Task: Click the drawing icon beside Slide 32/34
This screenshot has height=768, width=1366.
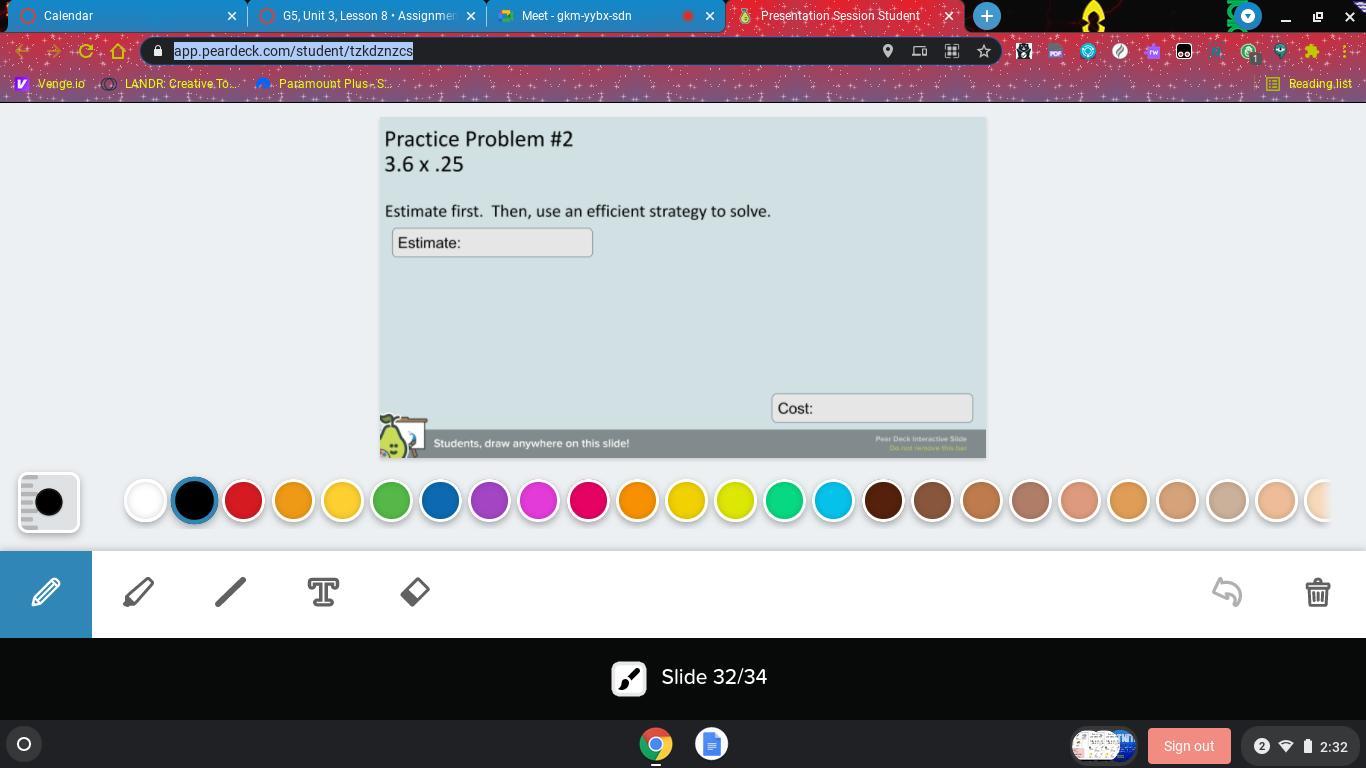Action: coord(629,678)
